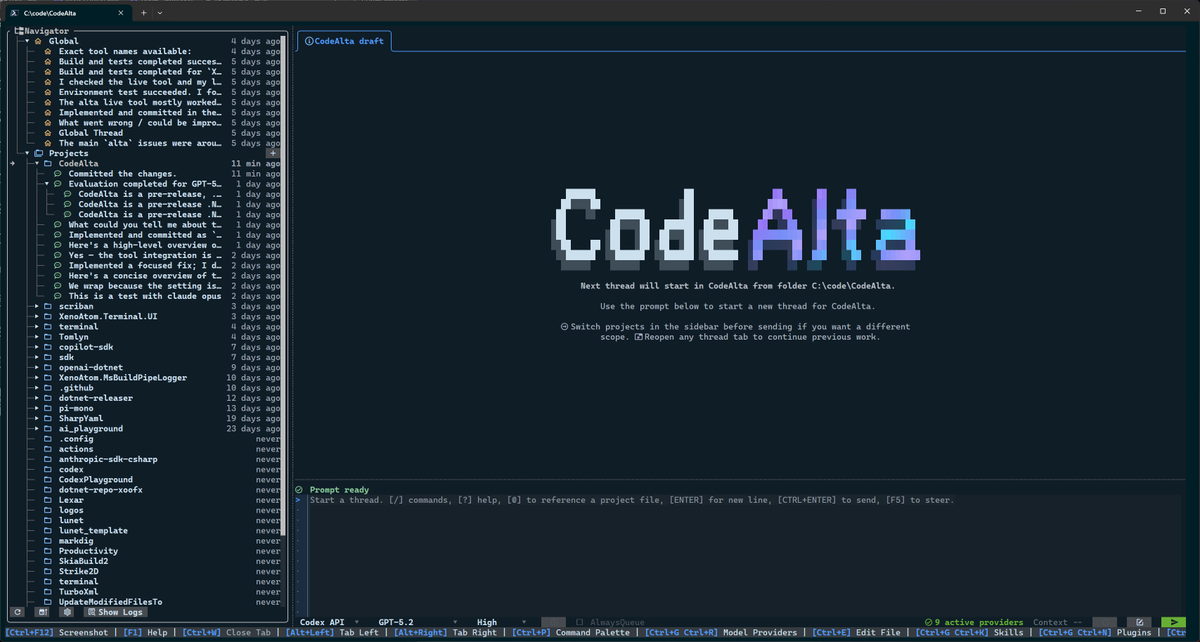Click the icon button between refresh and gear

click(x=42, y=612)
